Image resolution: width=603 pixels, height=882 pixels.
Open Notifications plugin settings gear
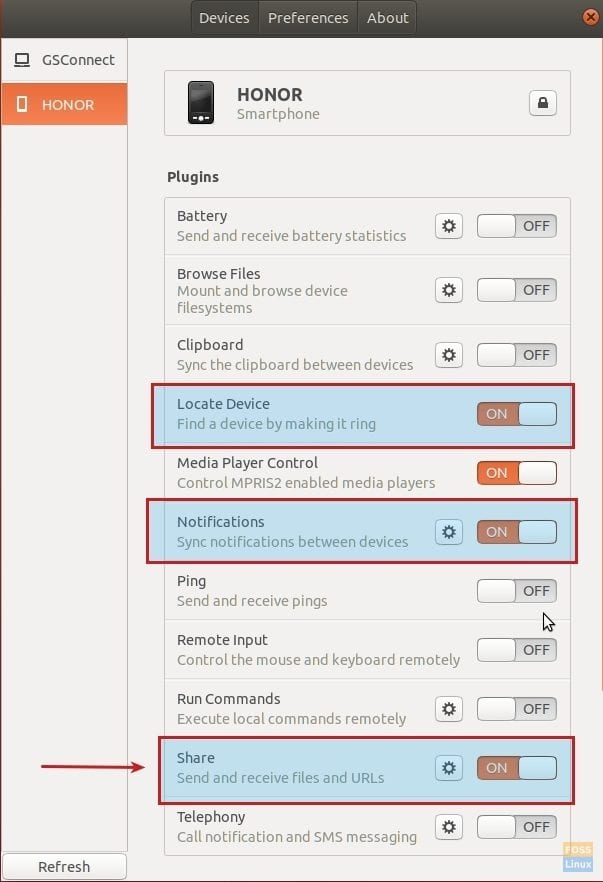click(x=449, y=532)
